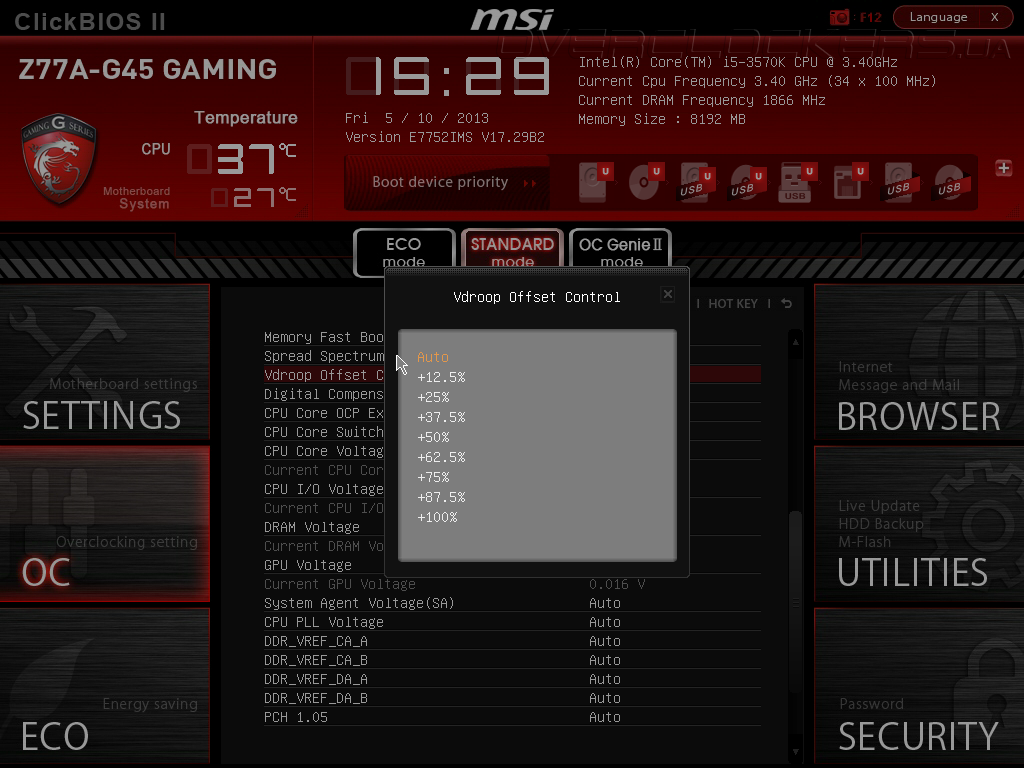Click the Vdroop Offset Control highlighted row
The height and width of the screenshot is (768, 1024).
coord(324,376)
